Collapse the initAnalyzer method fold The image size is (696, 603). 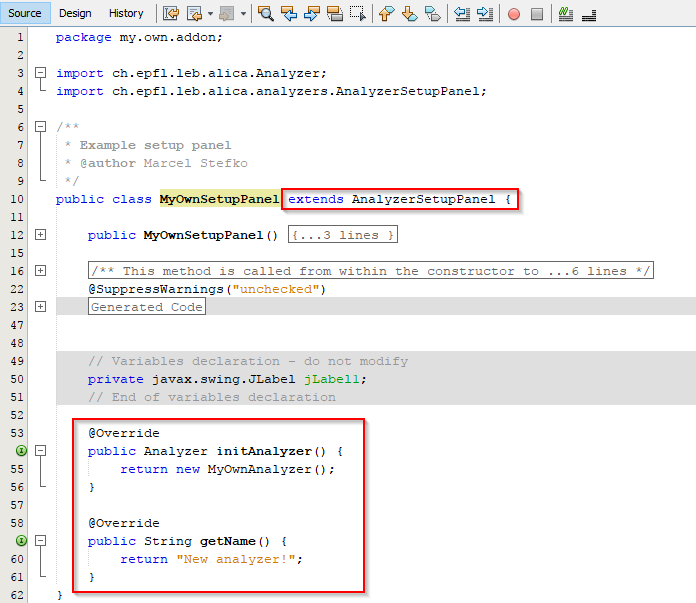click(x=40, y=451)
